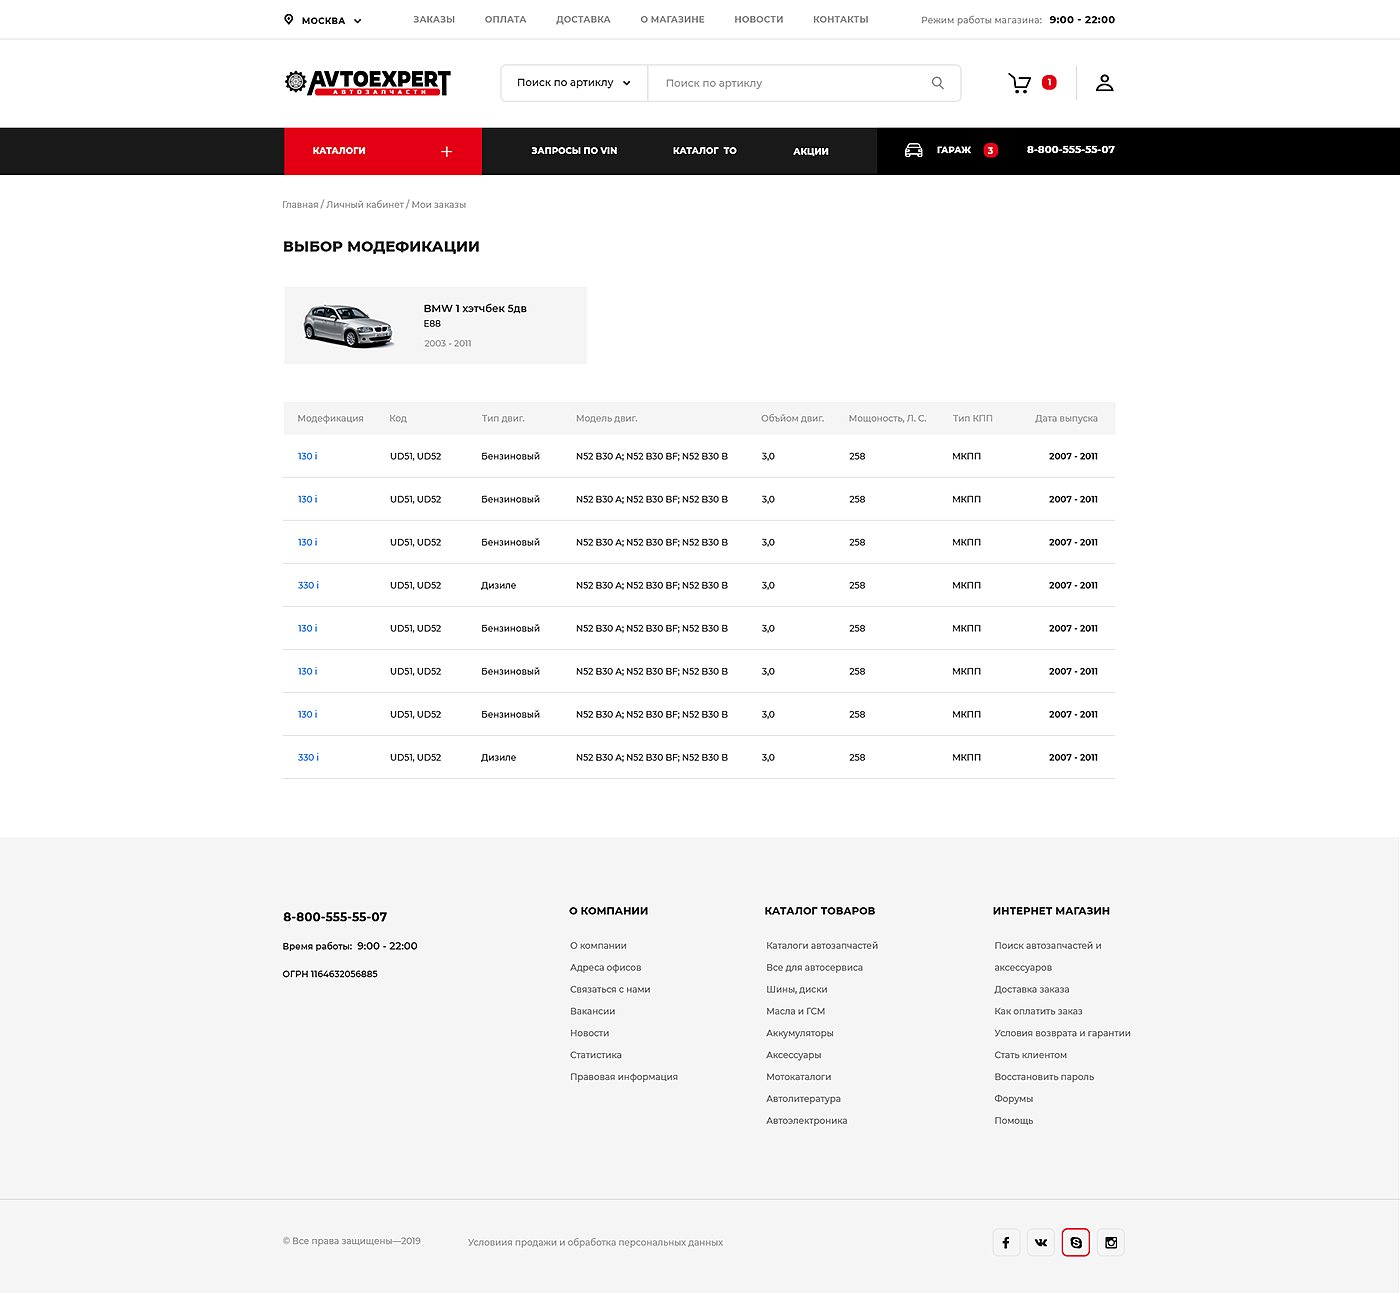Open footer link Адреса офисов
The width and height of the screenshot is (1400, 1293).
[x=606, y=968]
